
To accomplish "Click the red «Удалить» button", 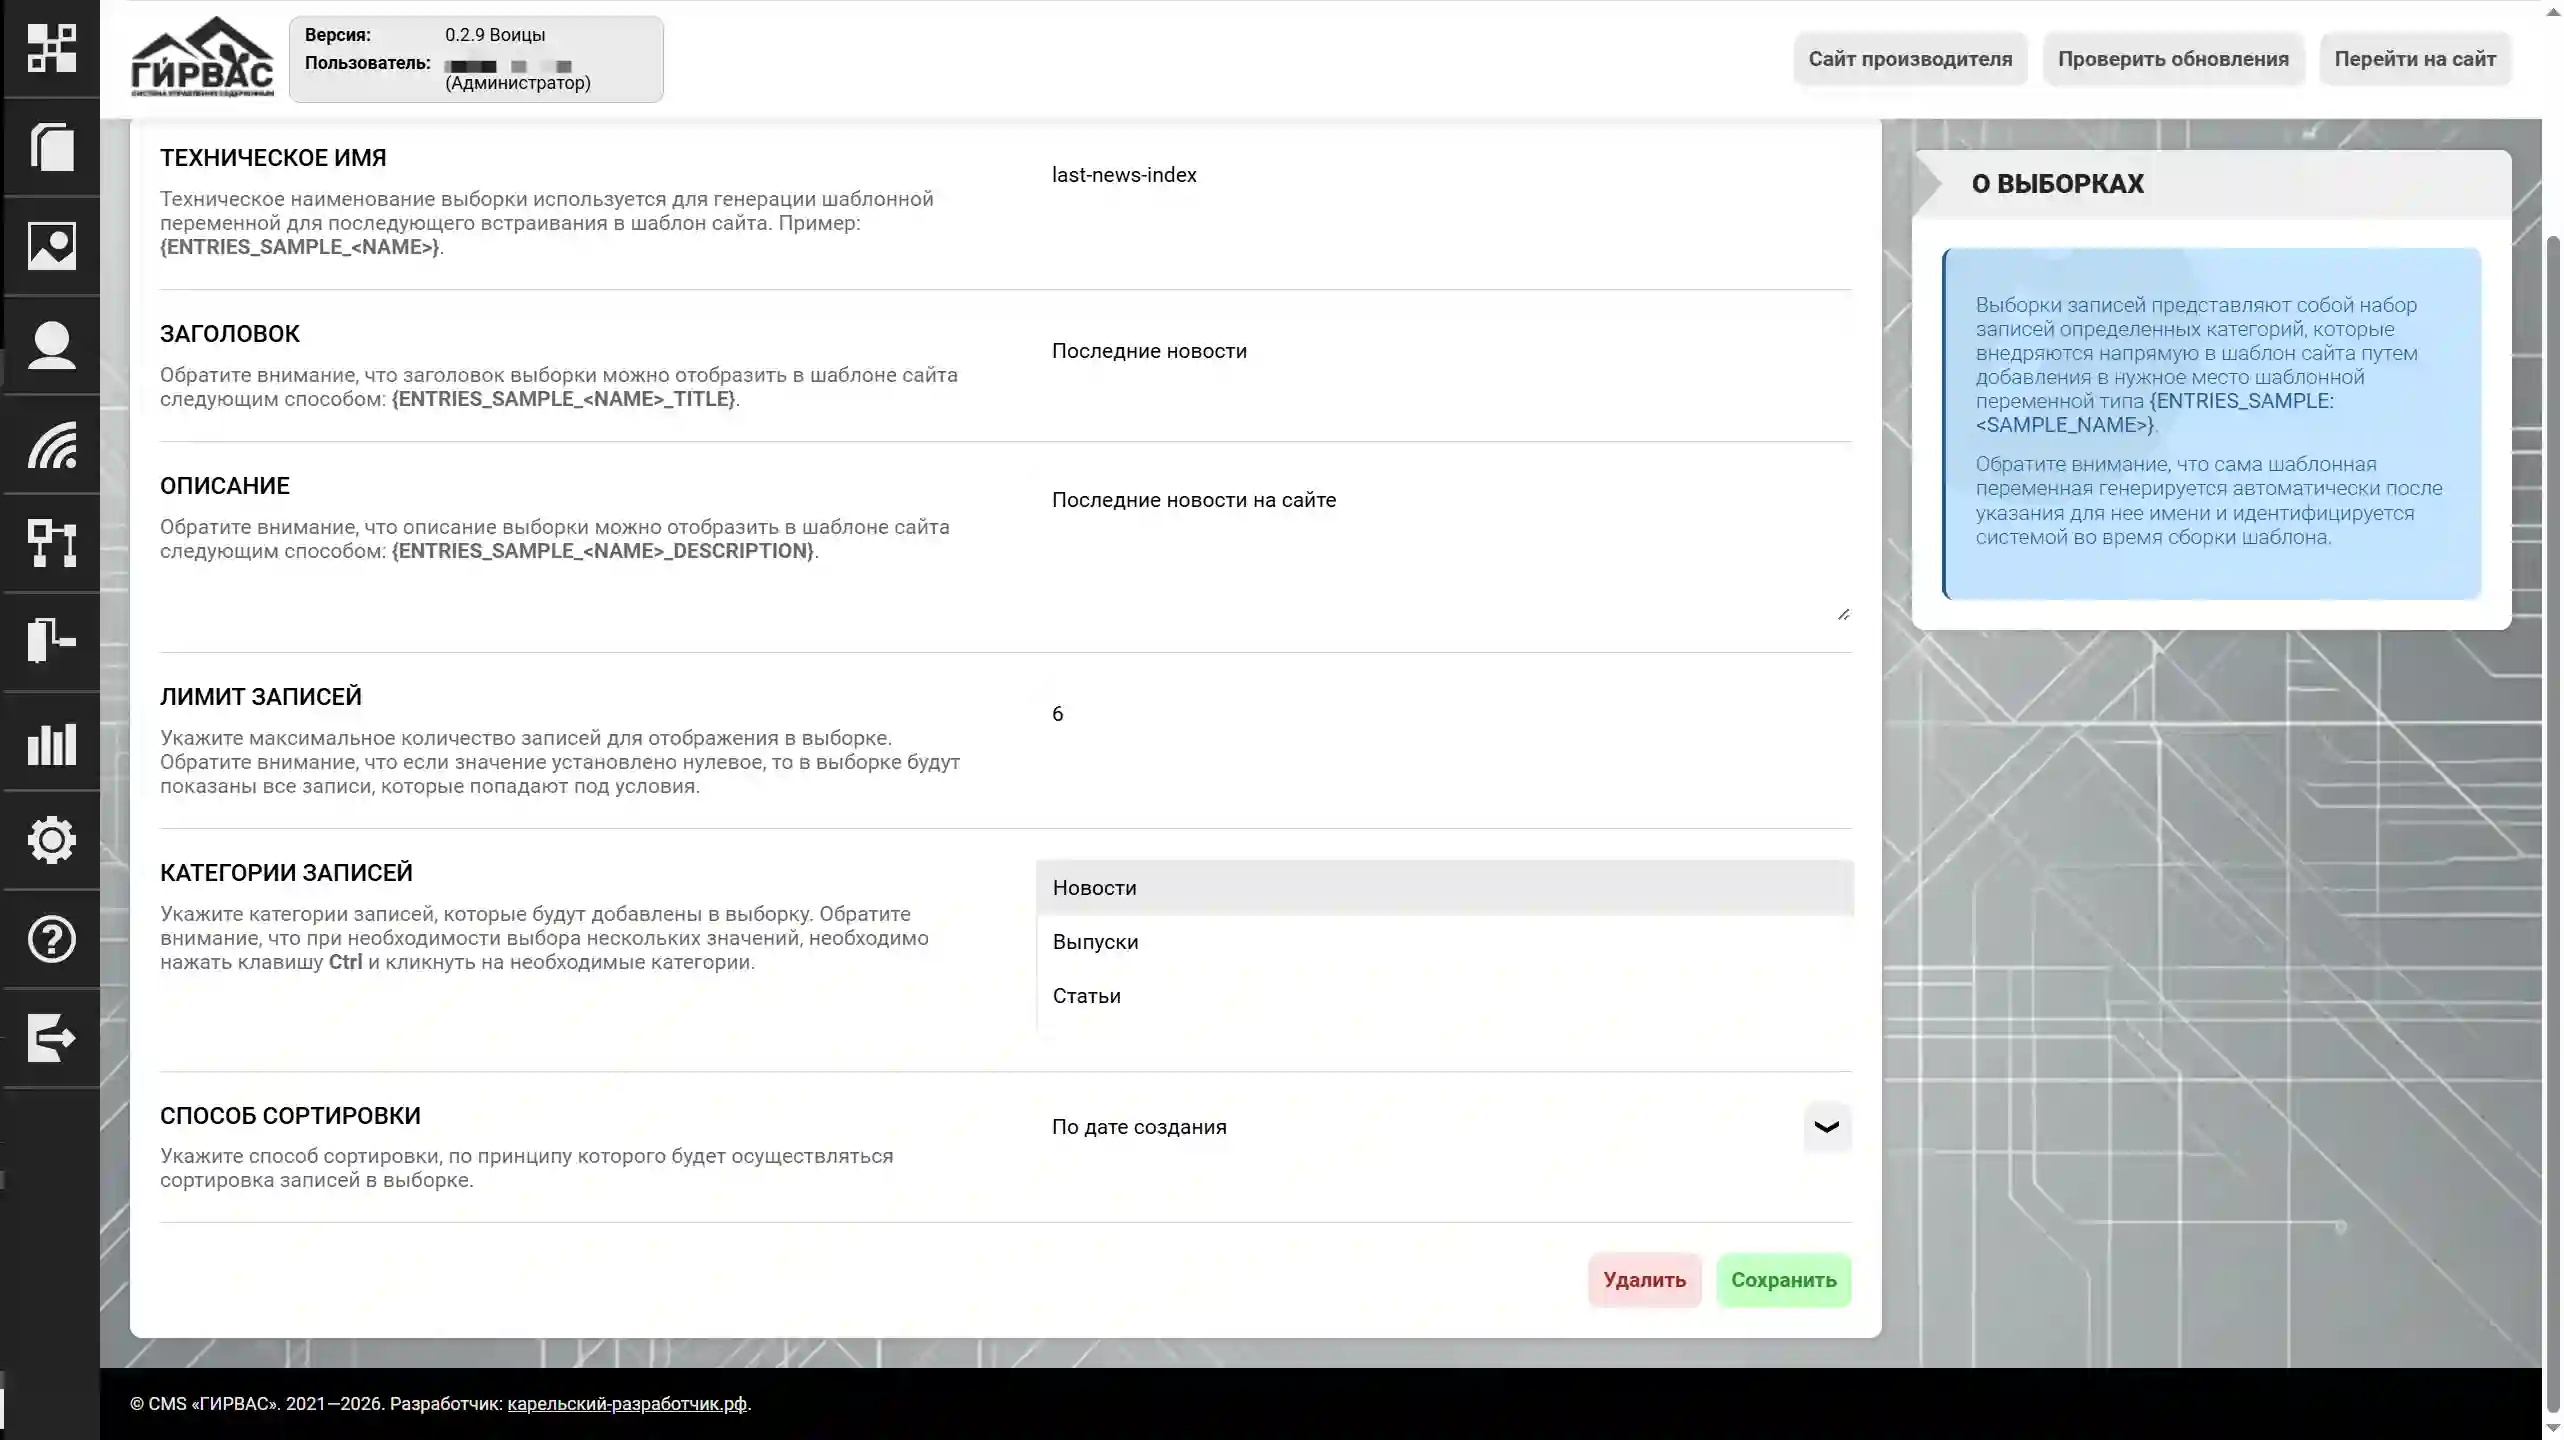I will 1643,1279.
